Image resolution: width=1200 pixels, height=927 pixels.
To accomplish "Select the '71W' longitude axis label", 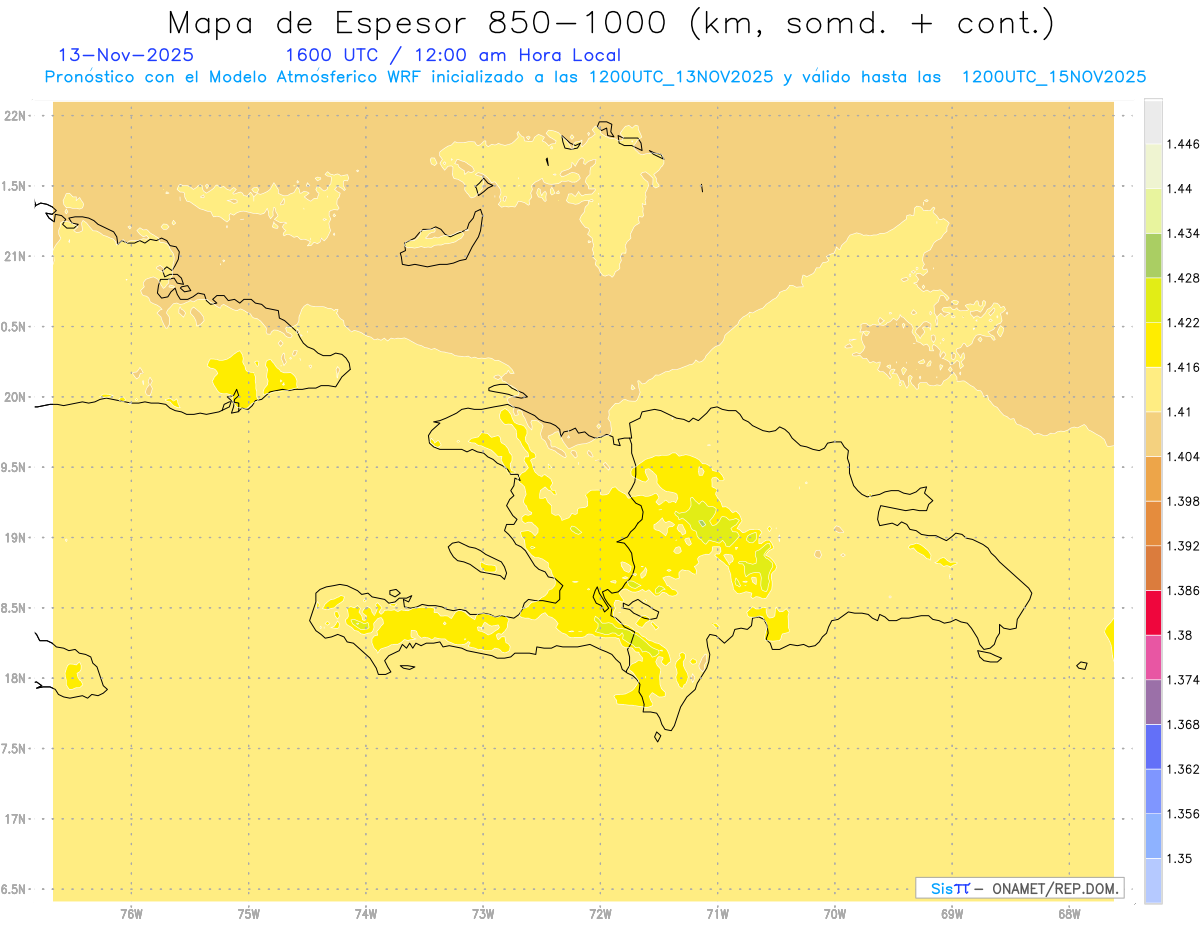I will (717, 913).
